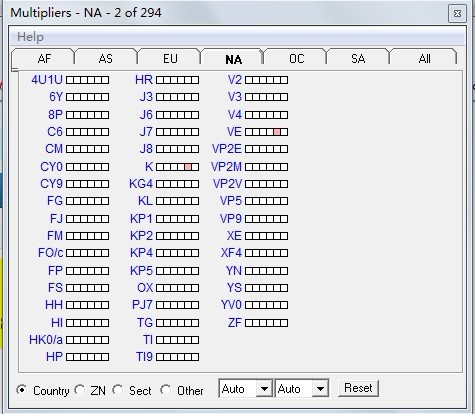Image resolution: width=475 pixels, height=414 pixels.
Task: Close the Multipliers window
Action: coord(457,14)
